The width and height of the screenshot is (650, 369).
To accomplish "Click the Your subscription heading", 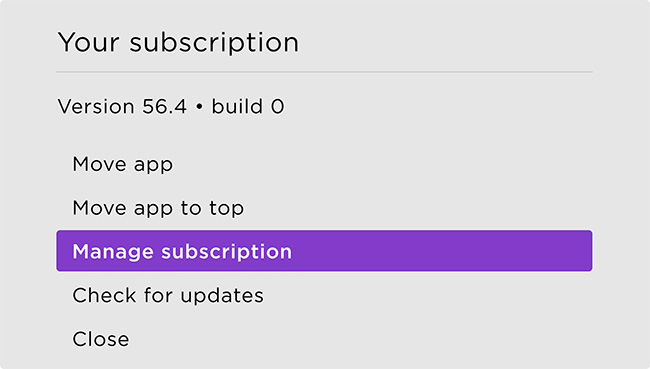I will point(178,42).
